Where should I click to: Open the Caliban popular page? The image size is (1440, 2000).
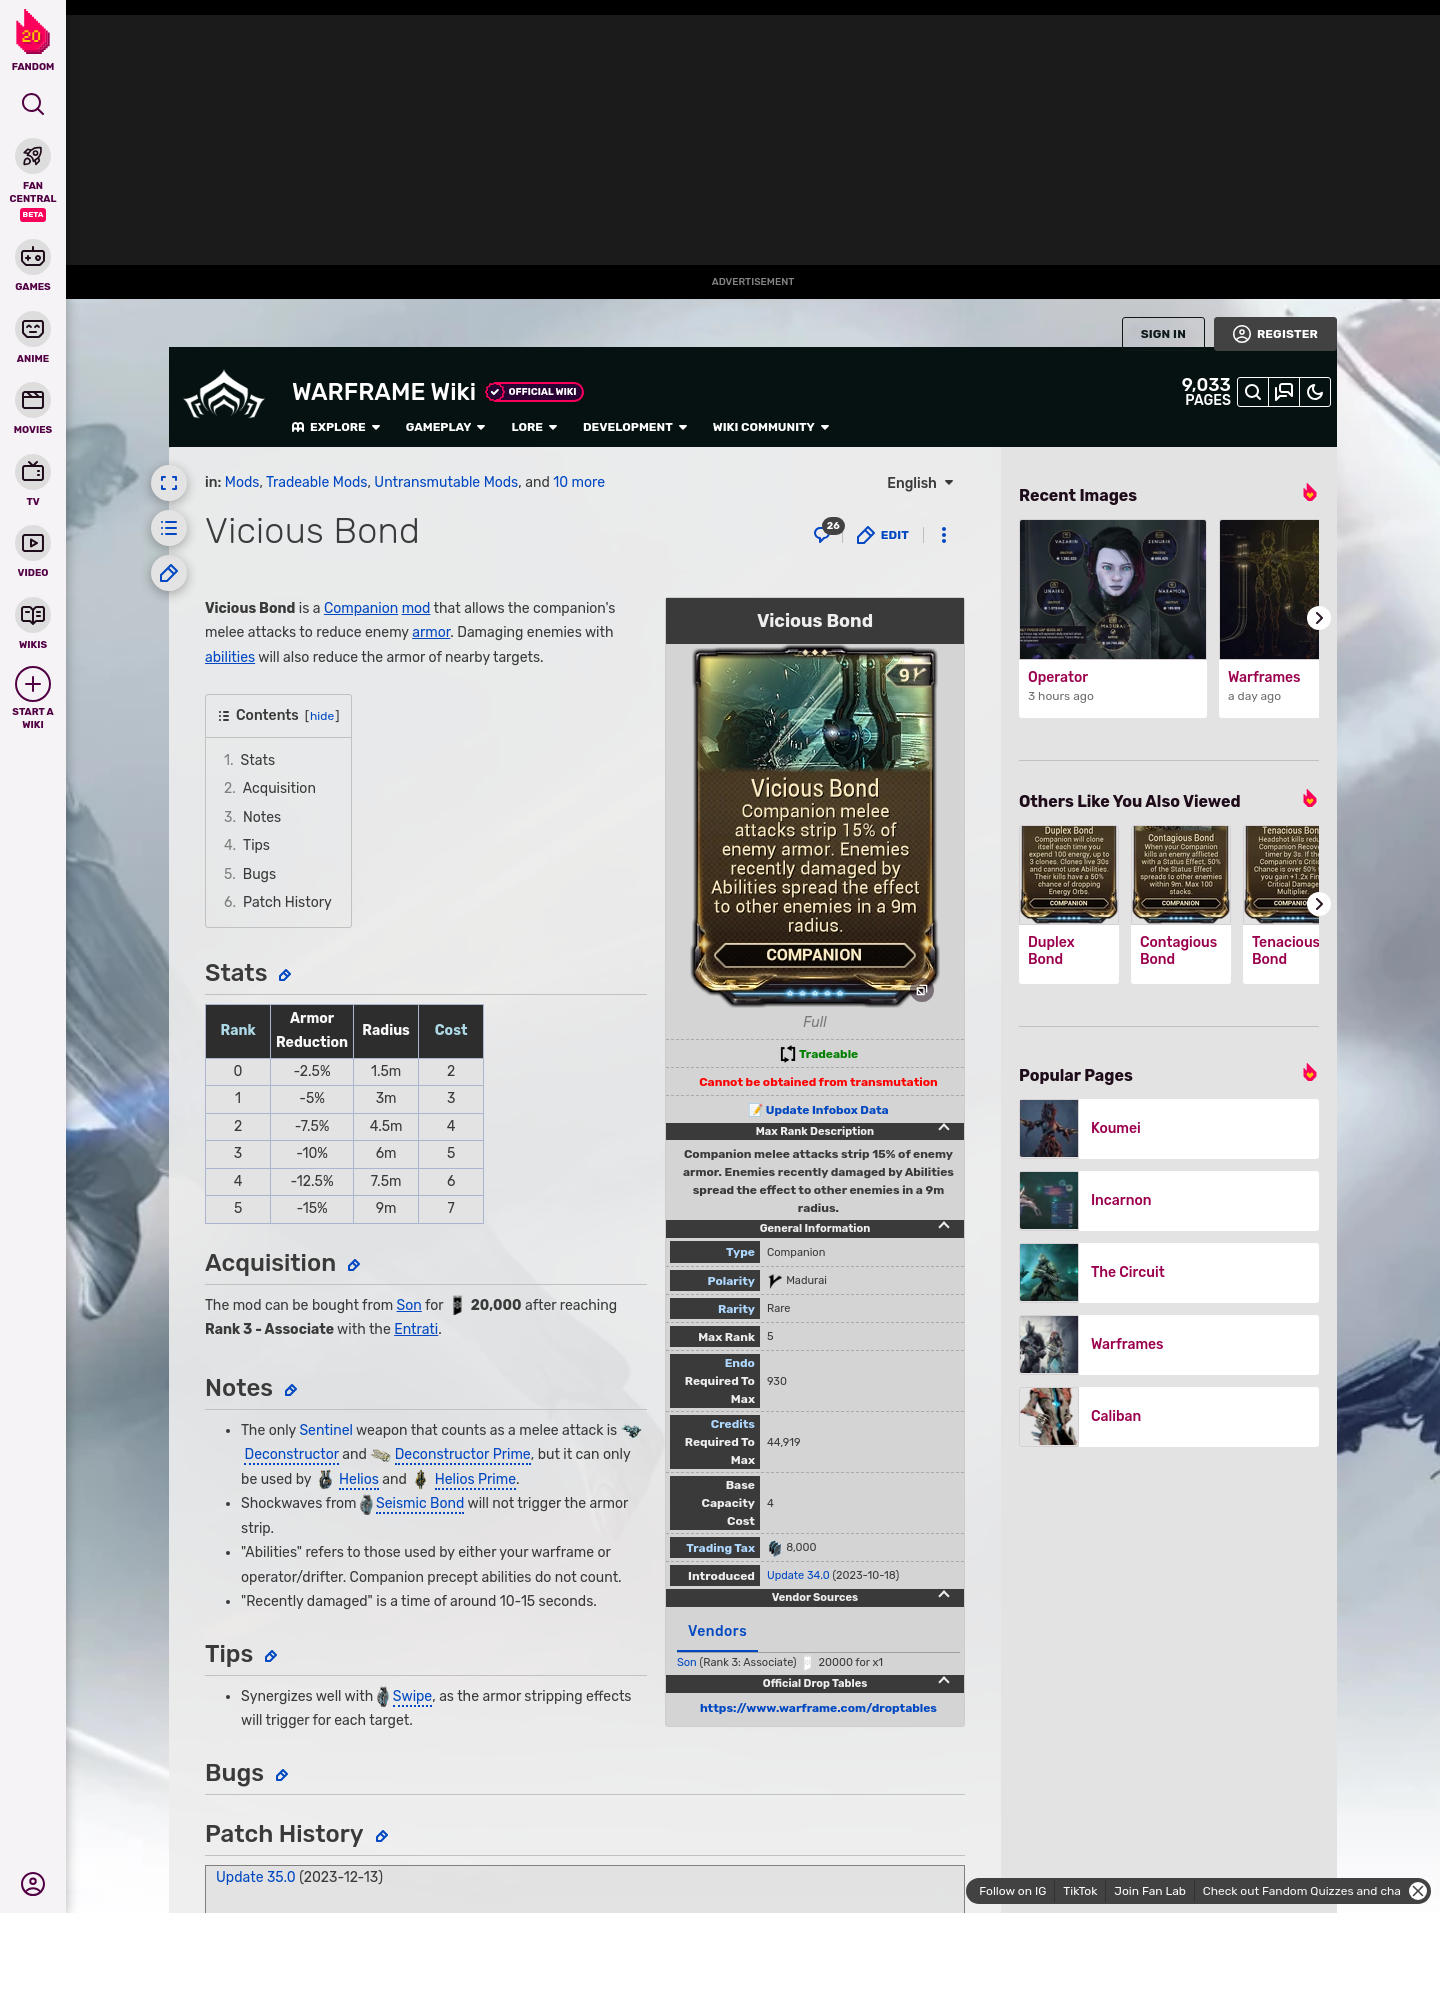click(1169, 1417)
